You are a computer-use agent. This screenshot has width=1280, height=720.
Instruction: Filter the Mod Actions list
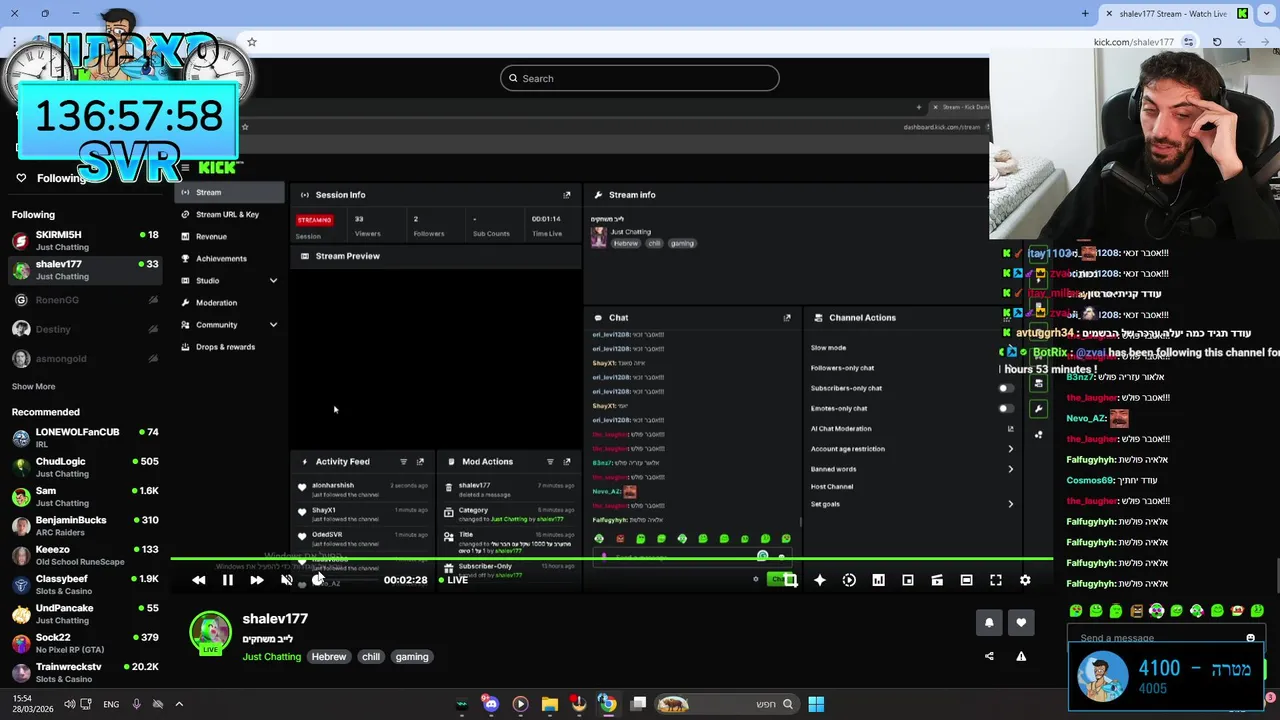point(550,462)
